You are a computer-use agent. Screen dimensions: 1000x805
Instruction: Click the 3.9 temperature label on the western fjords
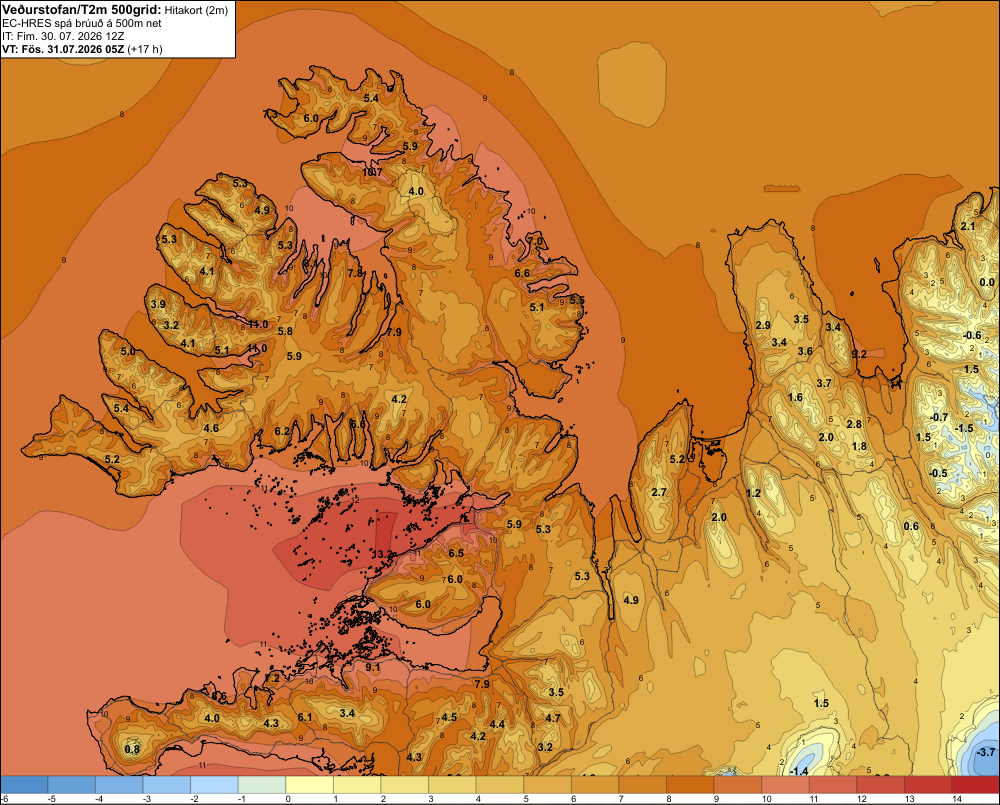click(158, 304)
